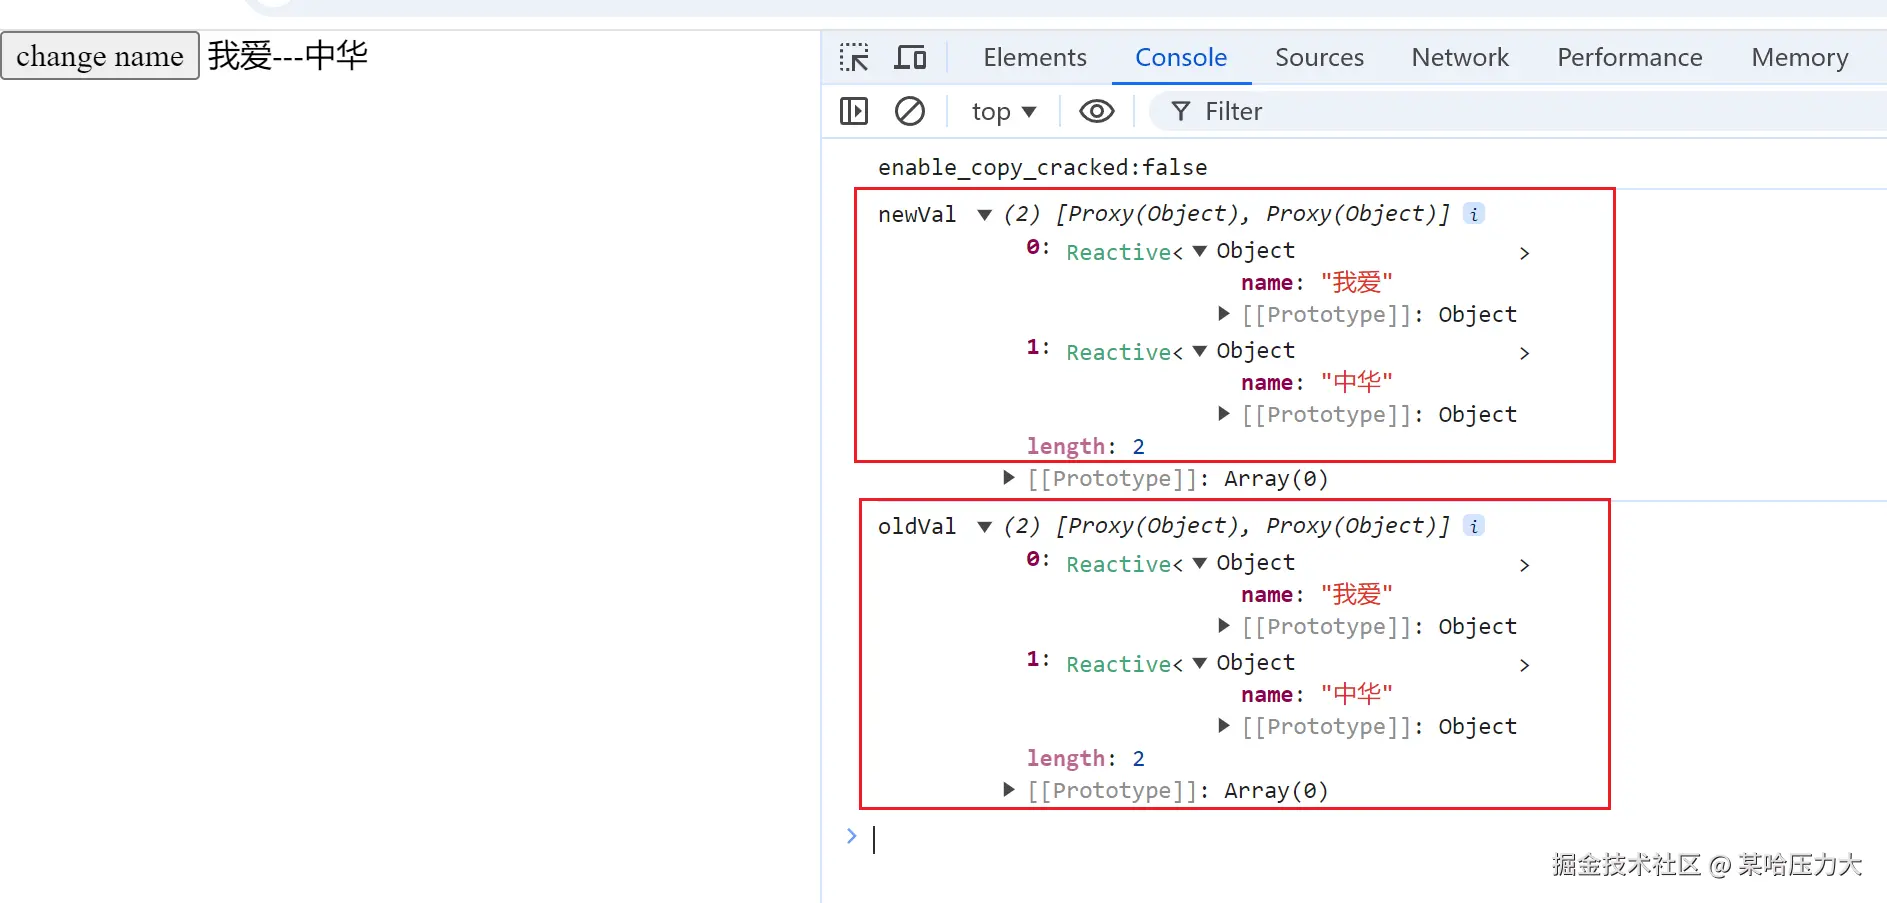Open the Elements tab
The width and height of the screenshot is (1887, 903).
coord(1034,57)
